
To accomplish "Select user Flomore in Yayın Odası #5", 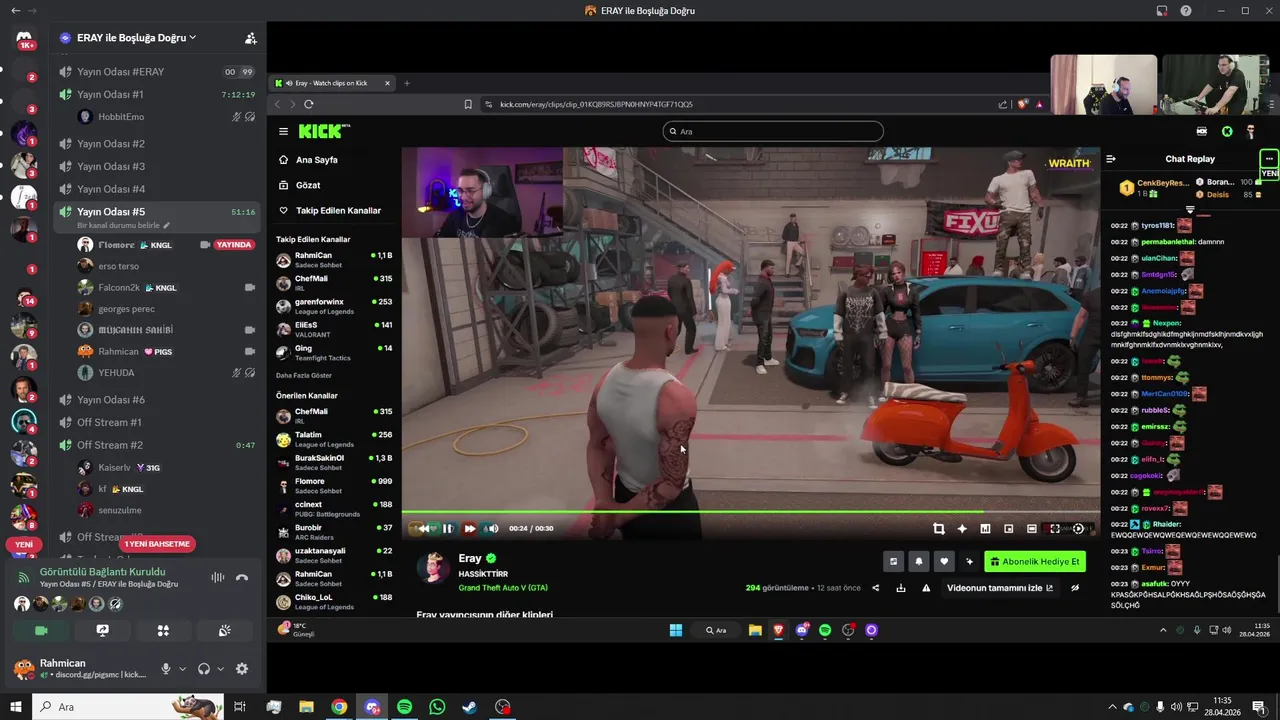I will (x=117, y=245).
